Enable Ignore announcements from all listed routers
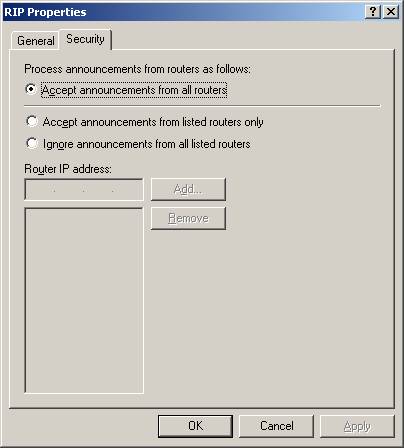Viewport: 404px width, 448px height. [32, 143]
